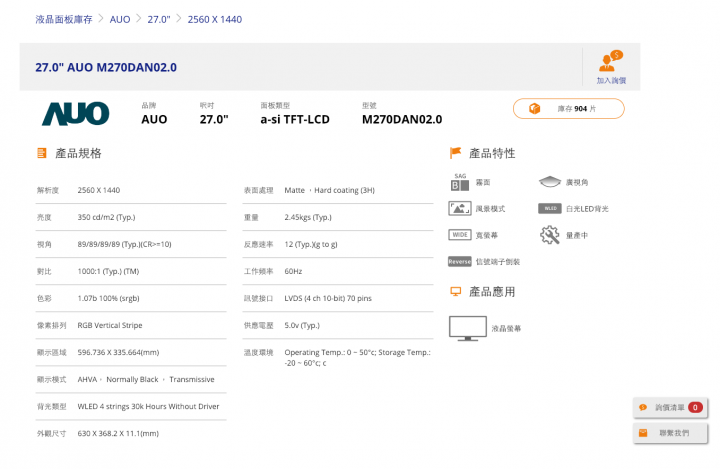Click the 產品規格 section heading
This screenshot has width=720, height=469.
[79, 153]
